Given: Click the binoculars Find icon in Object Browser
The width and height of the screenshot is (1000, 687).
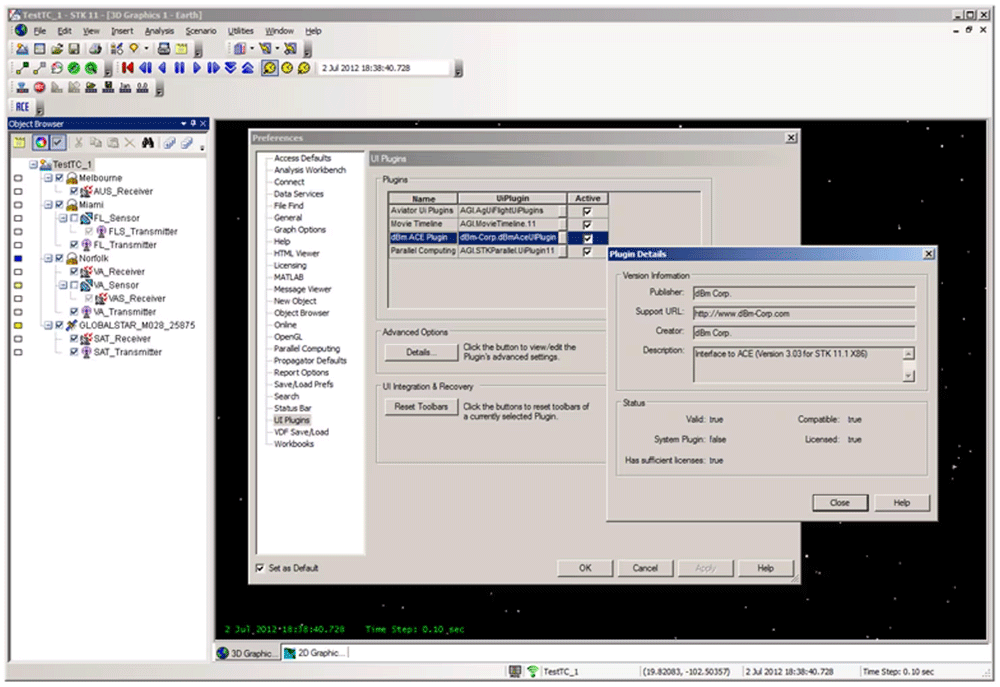Looking at the screenshot, I should 147,143.
